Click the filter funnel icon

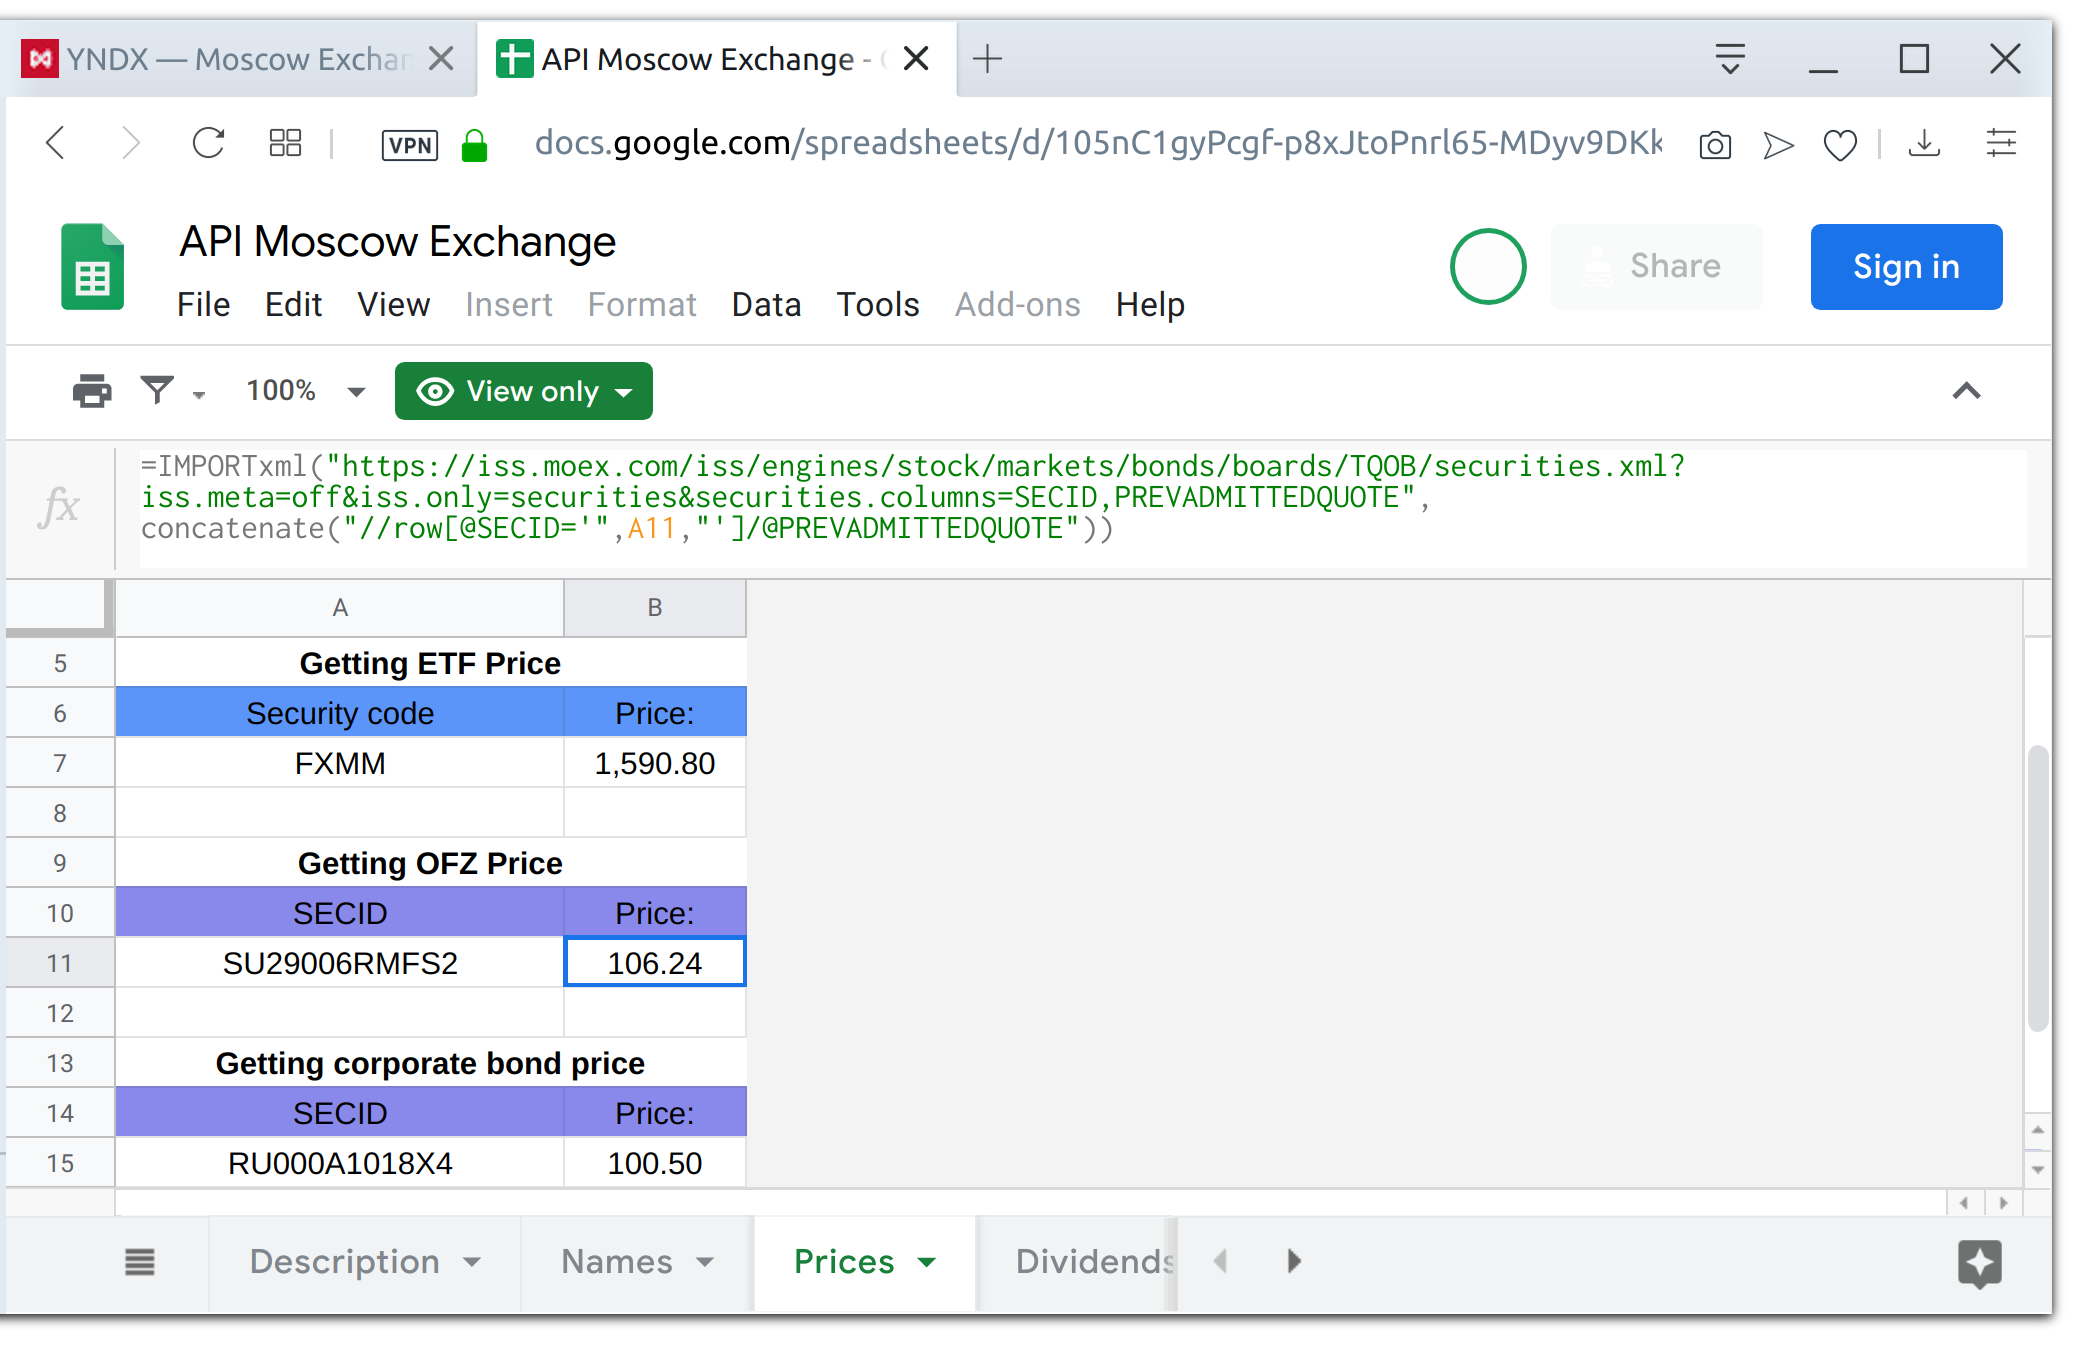tap(158, 390)
